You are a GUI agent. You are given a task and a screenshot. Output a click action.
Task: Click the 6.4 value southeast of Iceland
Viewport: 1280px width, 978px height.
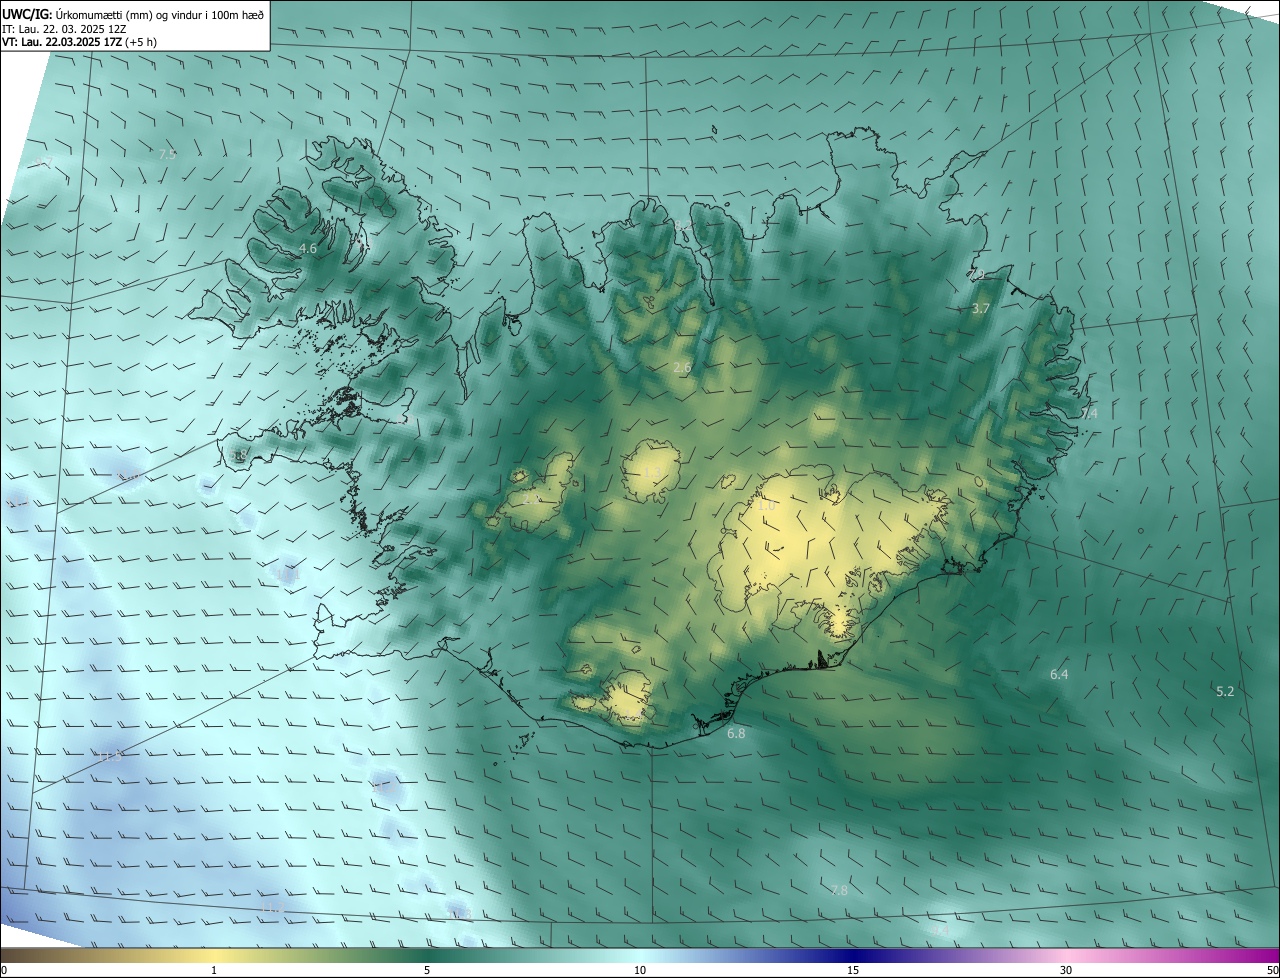tap(1059, 675)
